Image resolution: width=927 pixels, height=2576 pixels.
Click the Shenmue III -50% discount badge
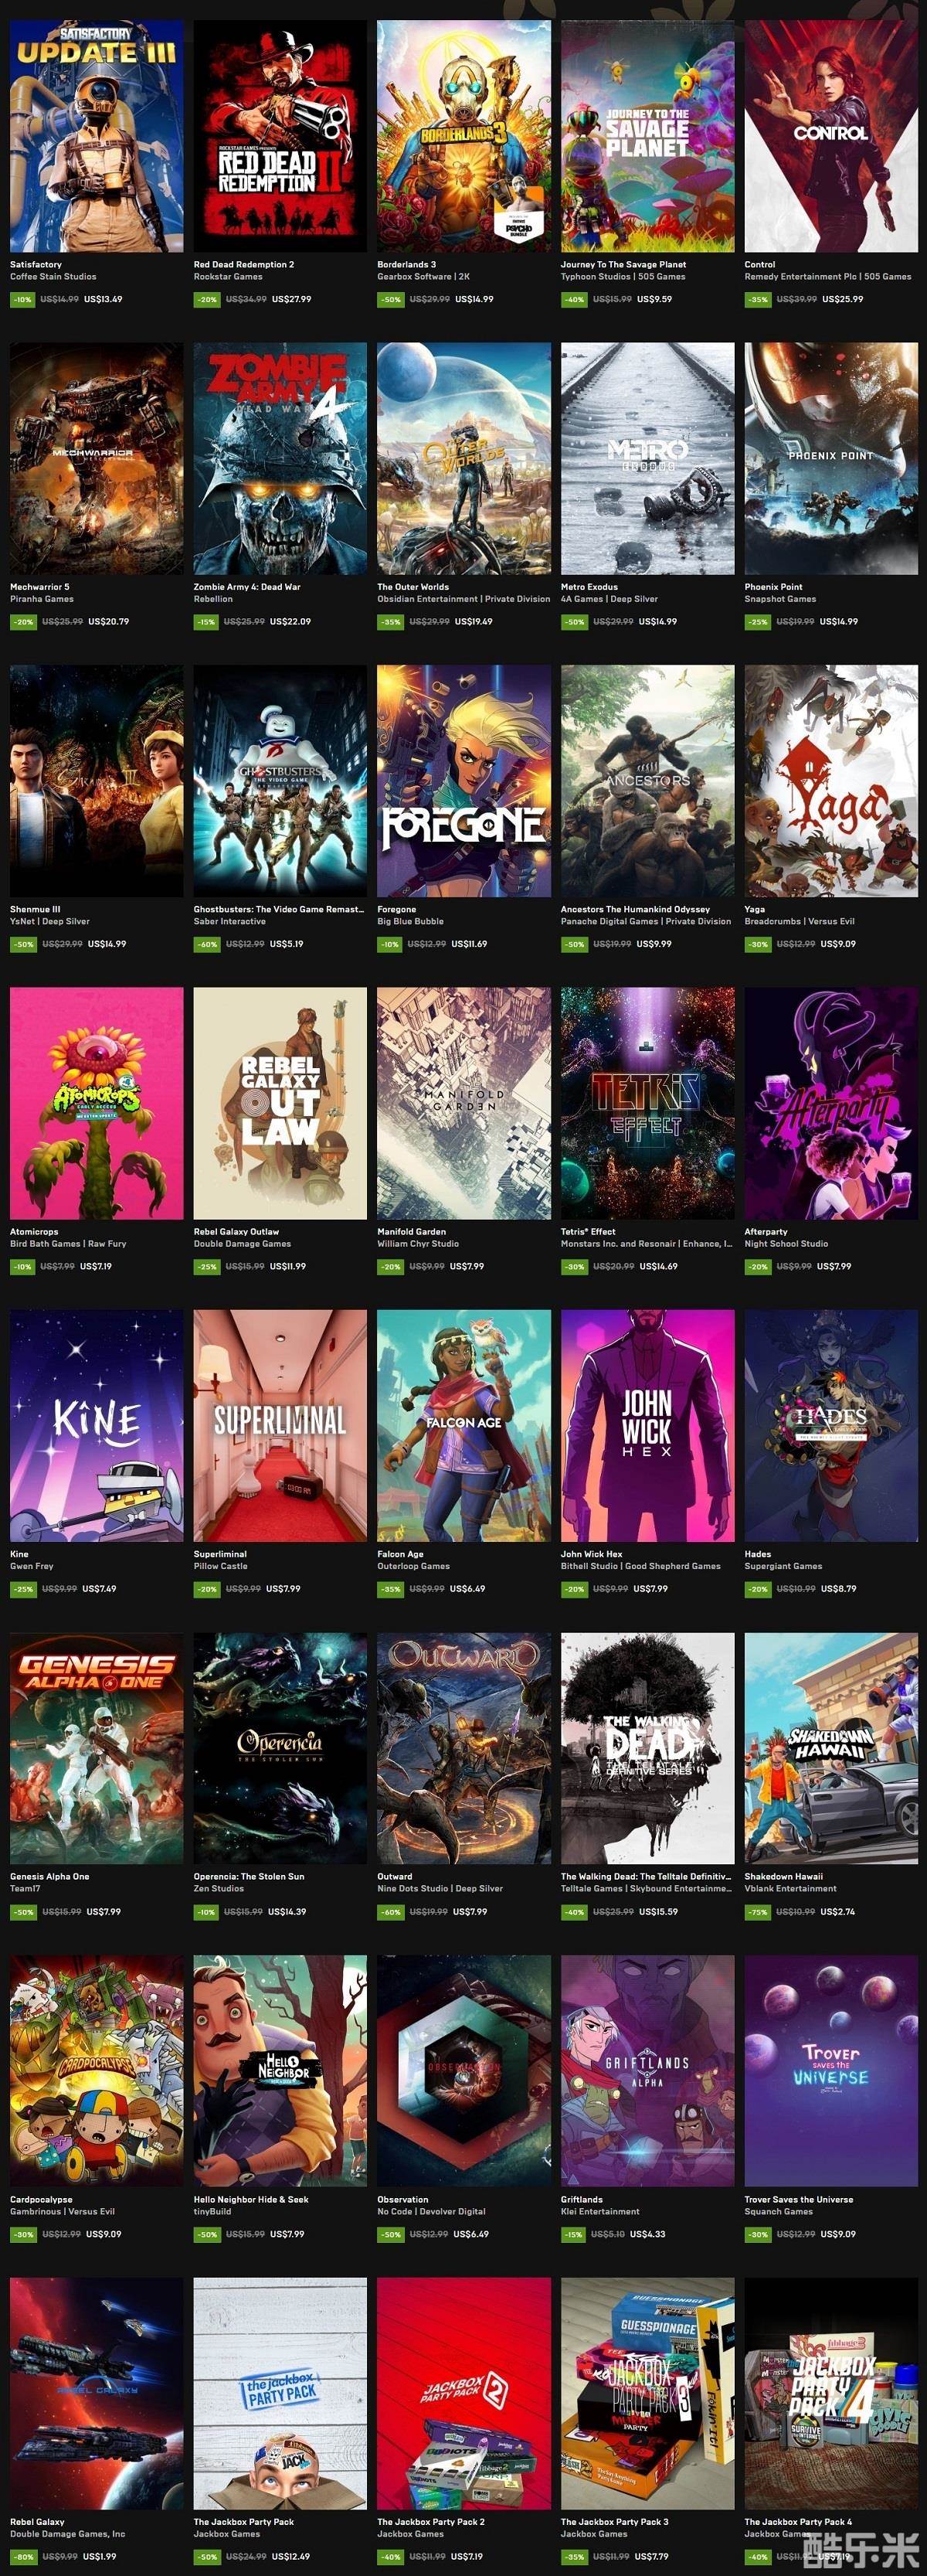coord(23,944)
